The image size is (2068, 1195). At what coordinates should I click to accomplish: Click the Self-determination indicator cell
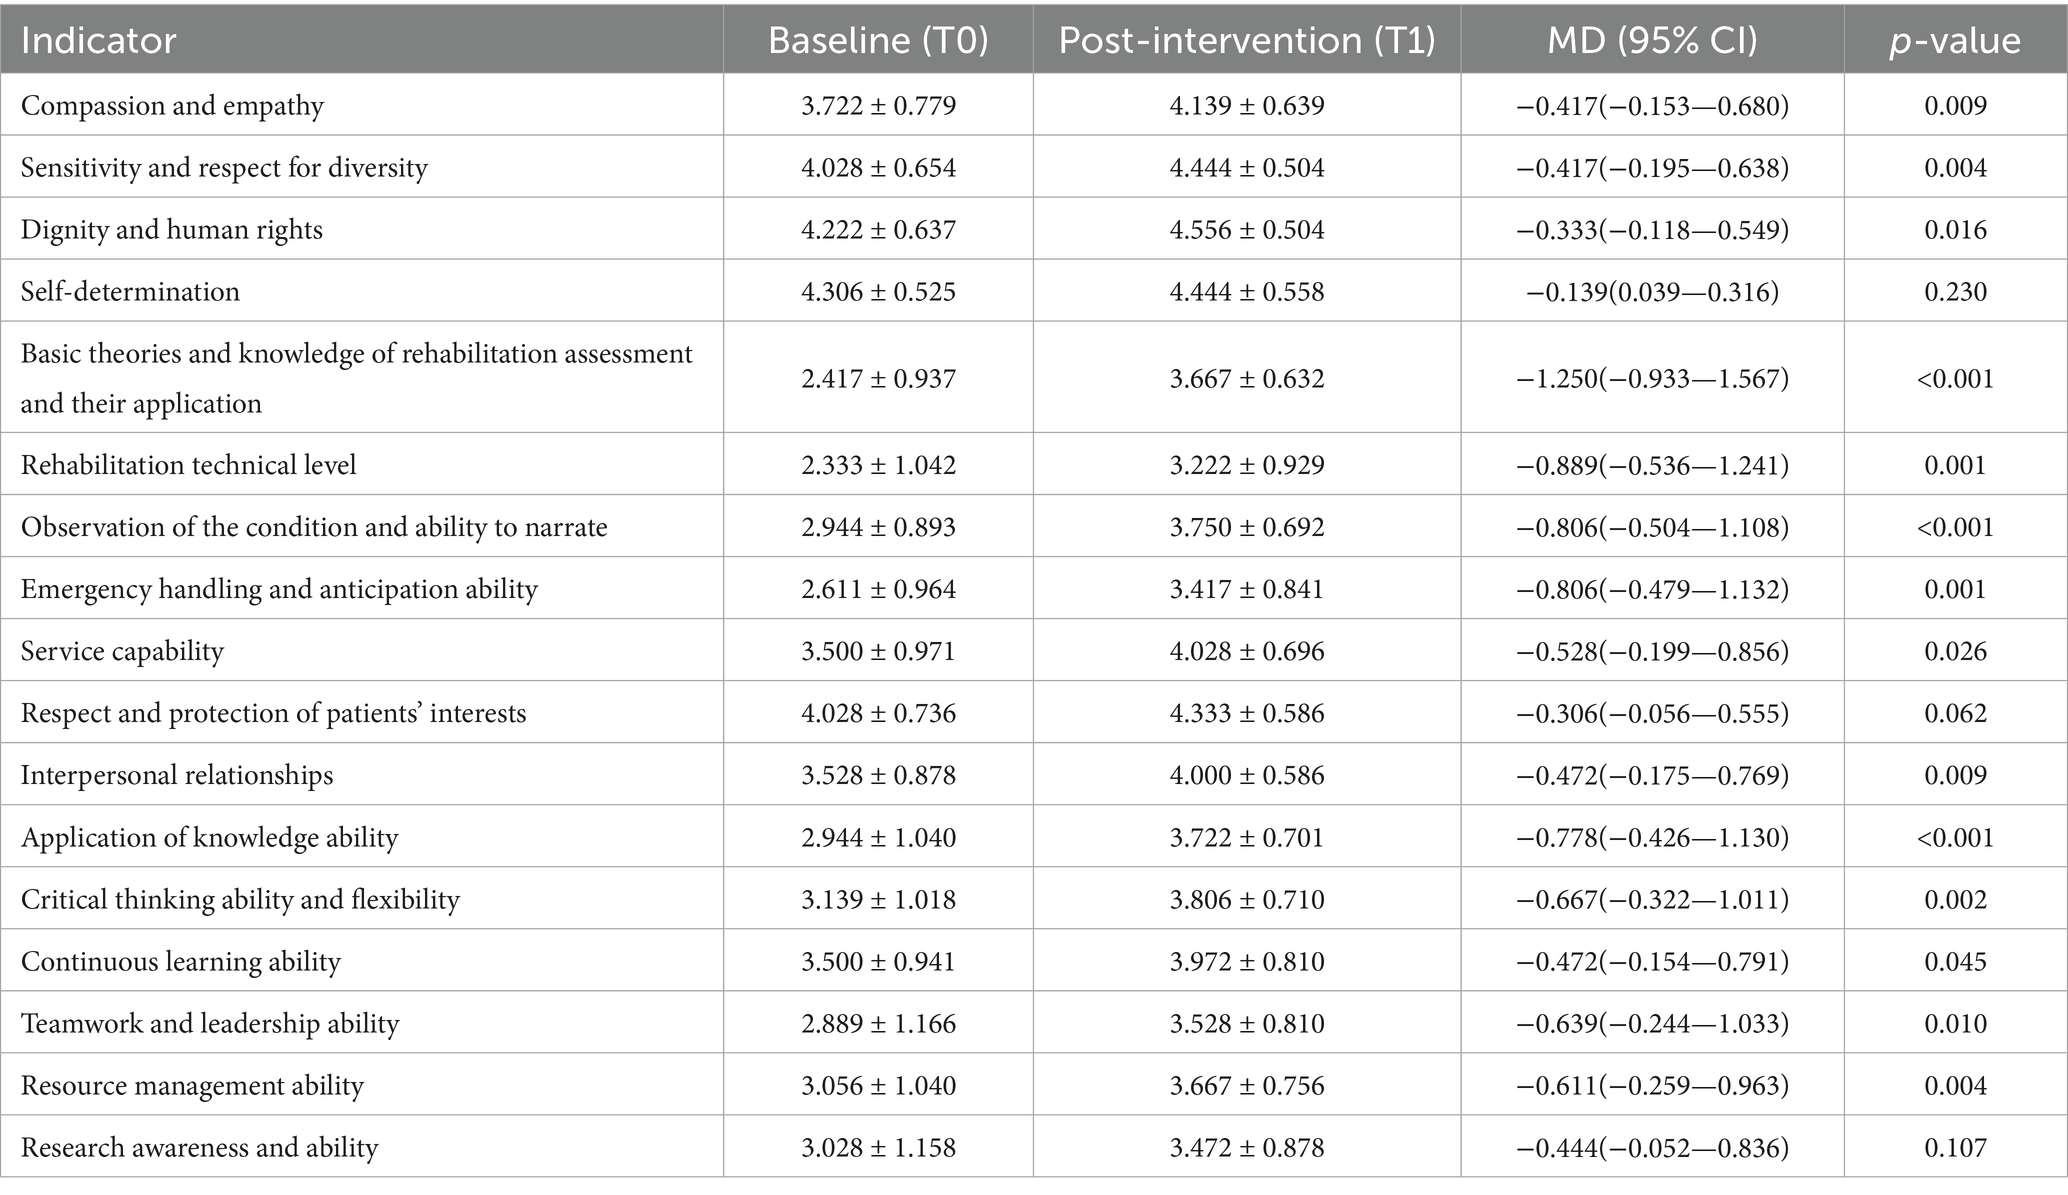[x=130, y=292]
